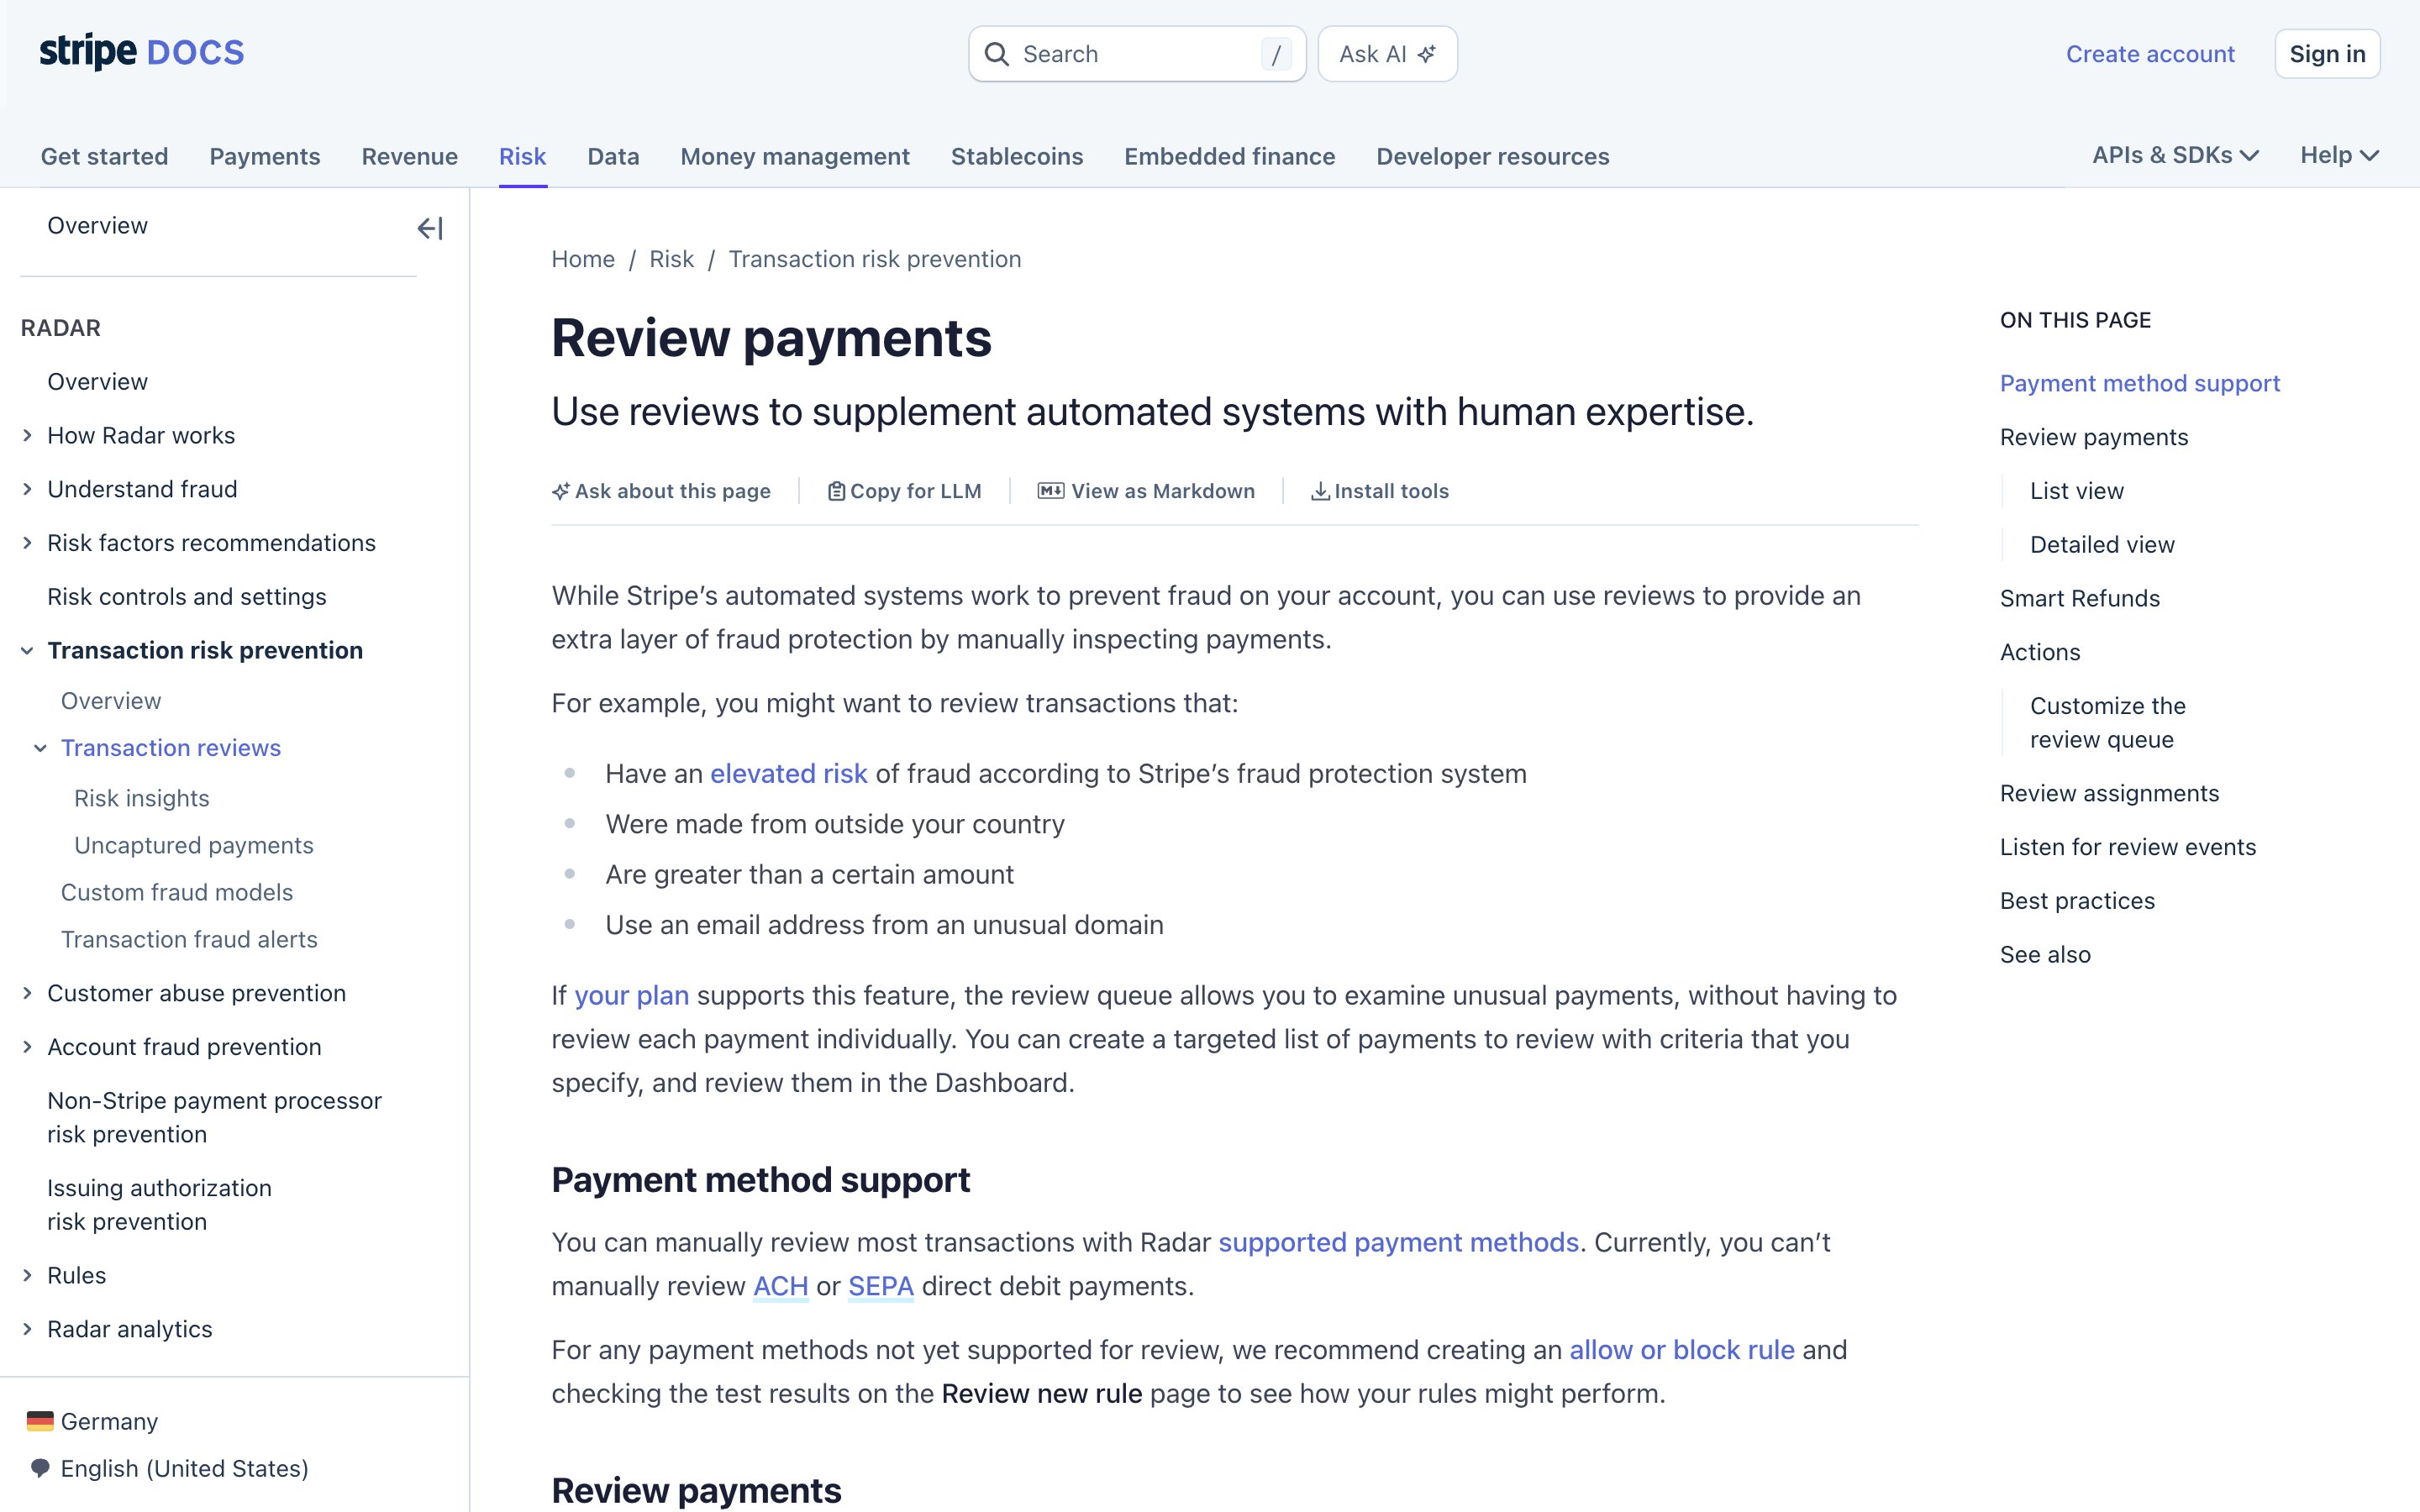The image size is (2420, 1512).
Task: Open the Developer resources tab
Action: pyautogui.click(x=1493, y=156)
